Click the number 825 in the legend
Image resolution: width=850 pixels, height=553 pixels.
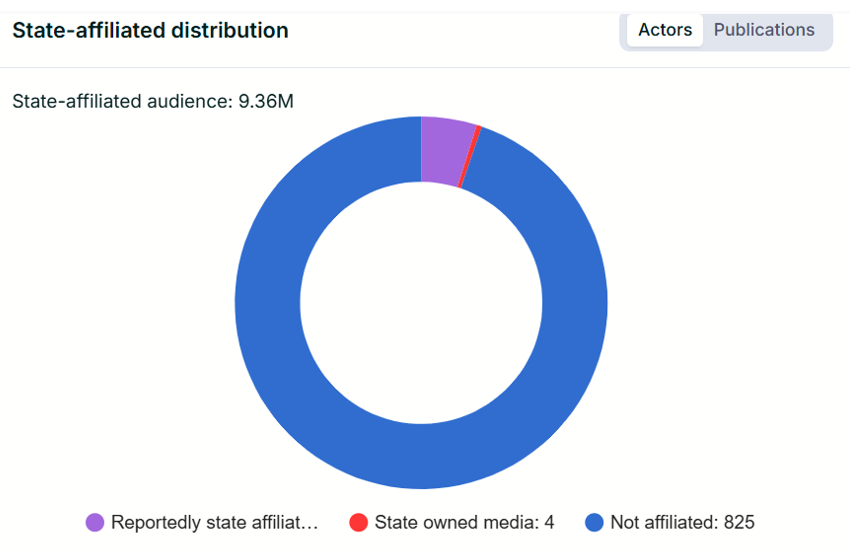coord(740,522)
